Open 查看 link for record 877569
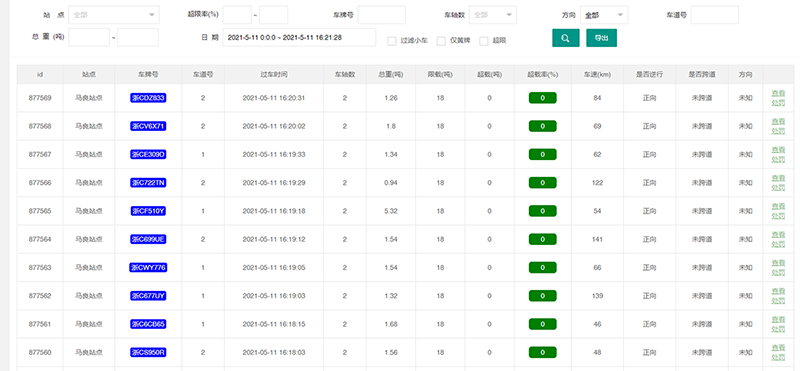Image resolution: width=800 pixels, height=371 pixels. pyautogui.click(x=778, y=93)
